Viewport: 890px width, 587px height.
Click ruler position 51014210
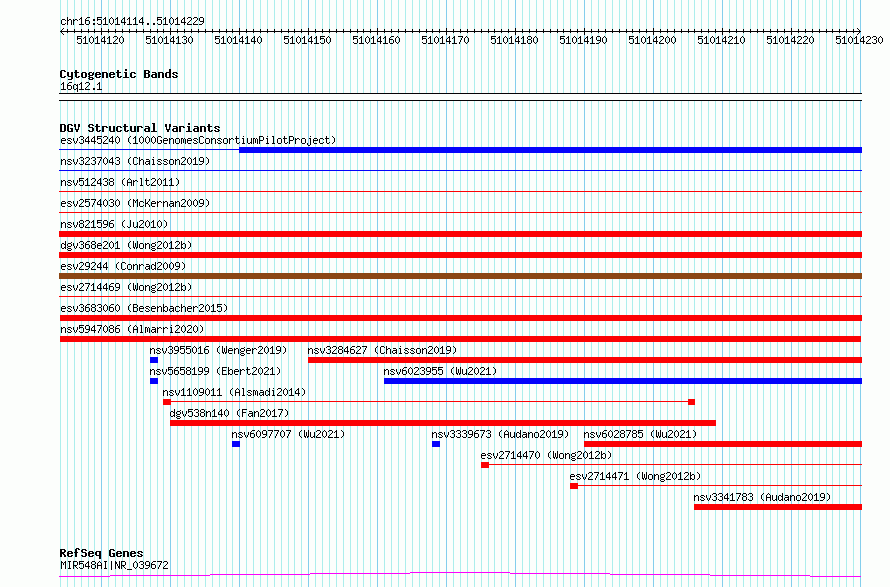pos(721,40)
